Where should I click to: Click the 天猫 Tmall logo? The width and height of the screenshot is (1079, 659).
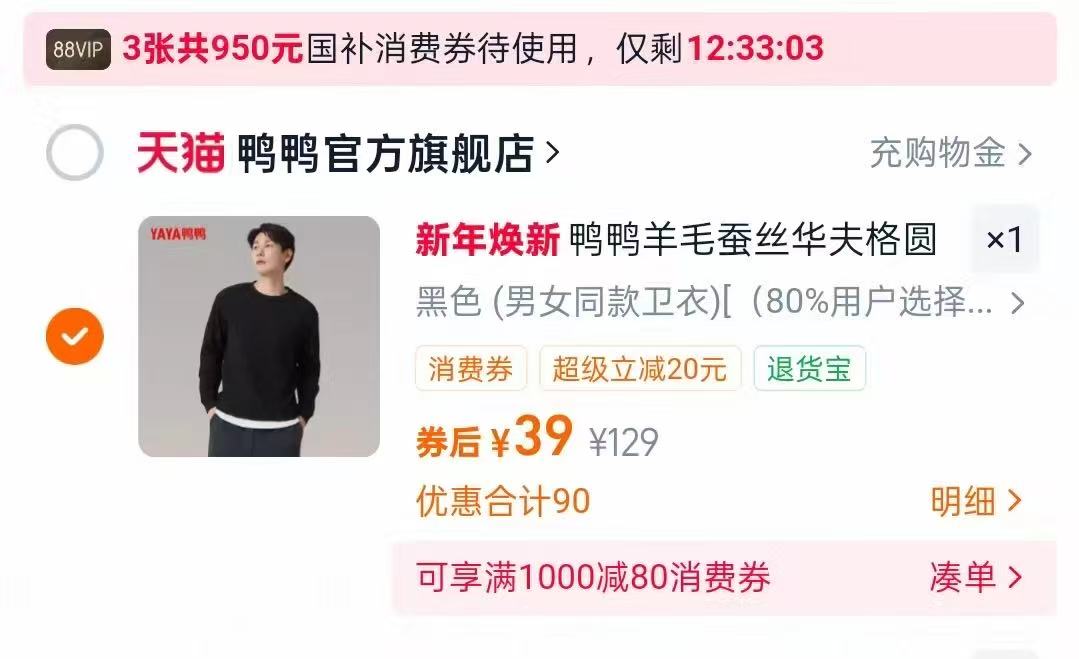[x=180, y=152]
